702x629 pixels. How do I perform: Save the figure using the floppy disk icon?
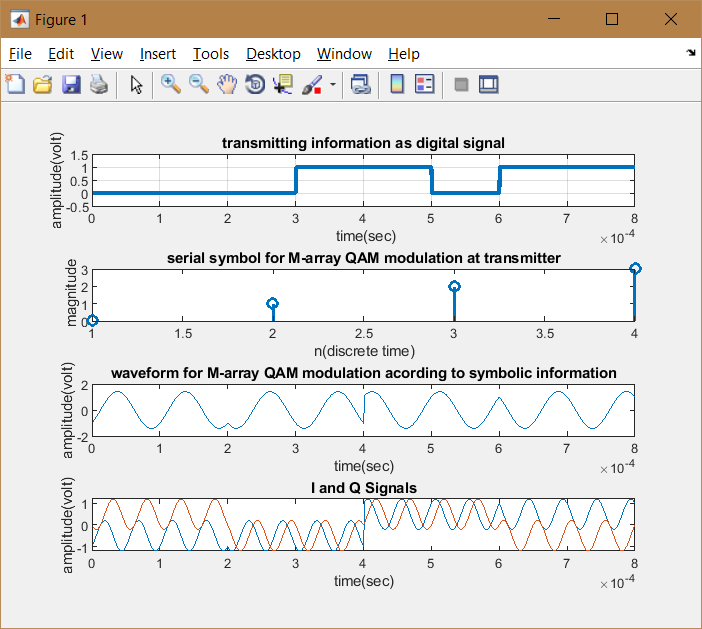tap(71, 84)
